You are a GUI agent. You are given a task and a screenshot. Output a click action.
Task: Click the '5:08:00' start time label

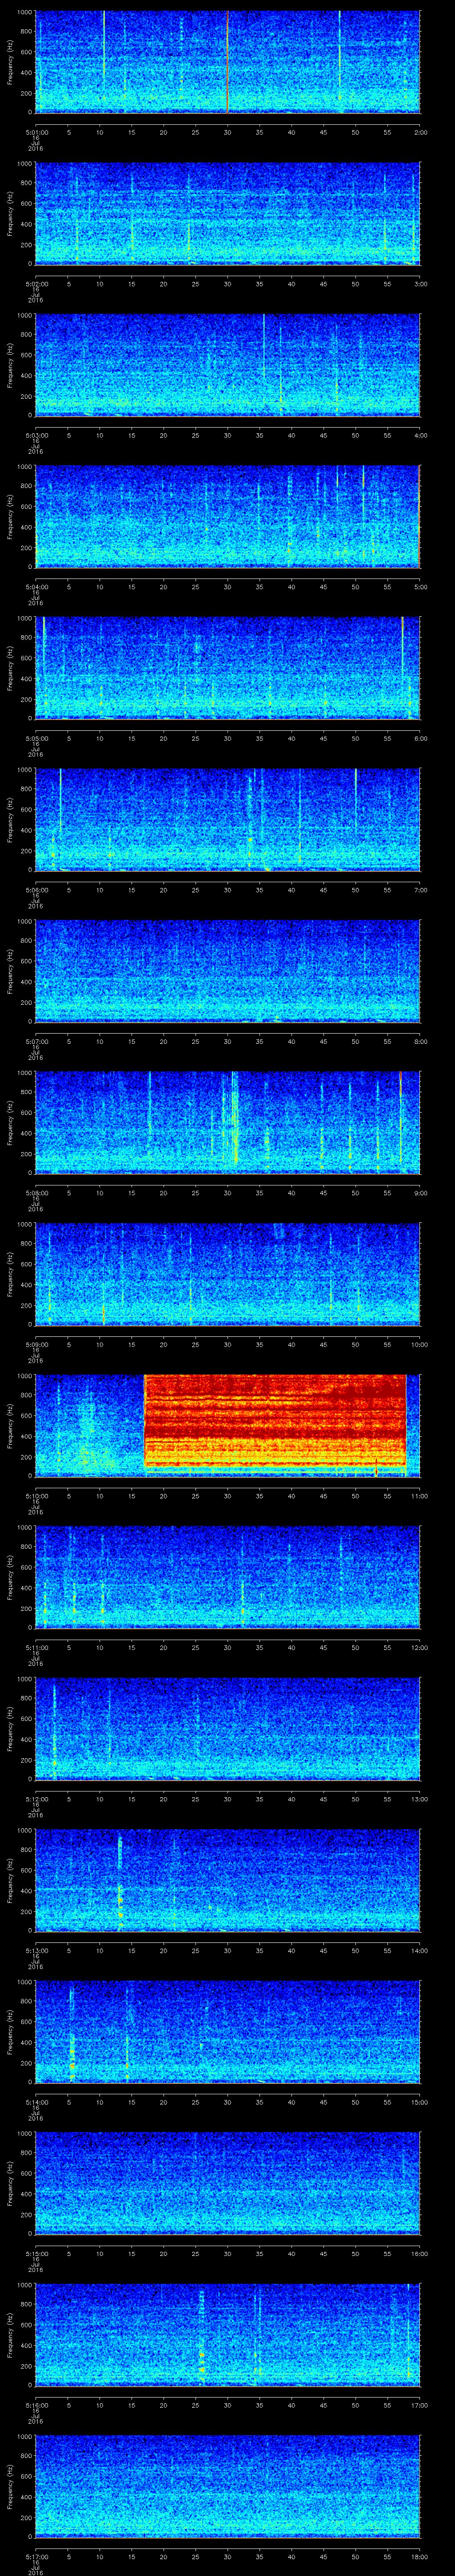point(36,1193)
